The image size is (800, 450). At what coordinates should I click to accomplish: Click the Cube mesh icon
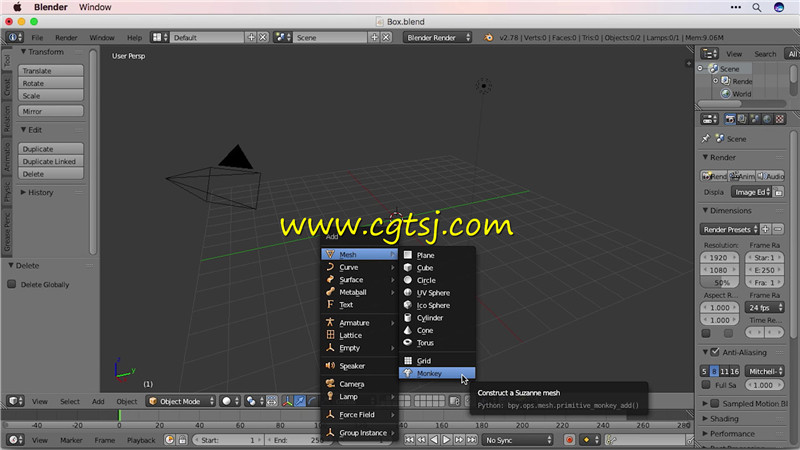coord(408,267)
